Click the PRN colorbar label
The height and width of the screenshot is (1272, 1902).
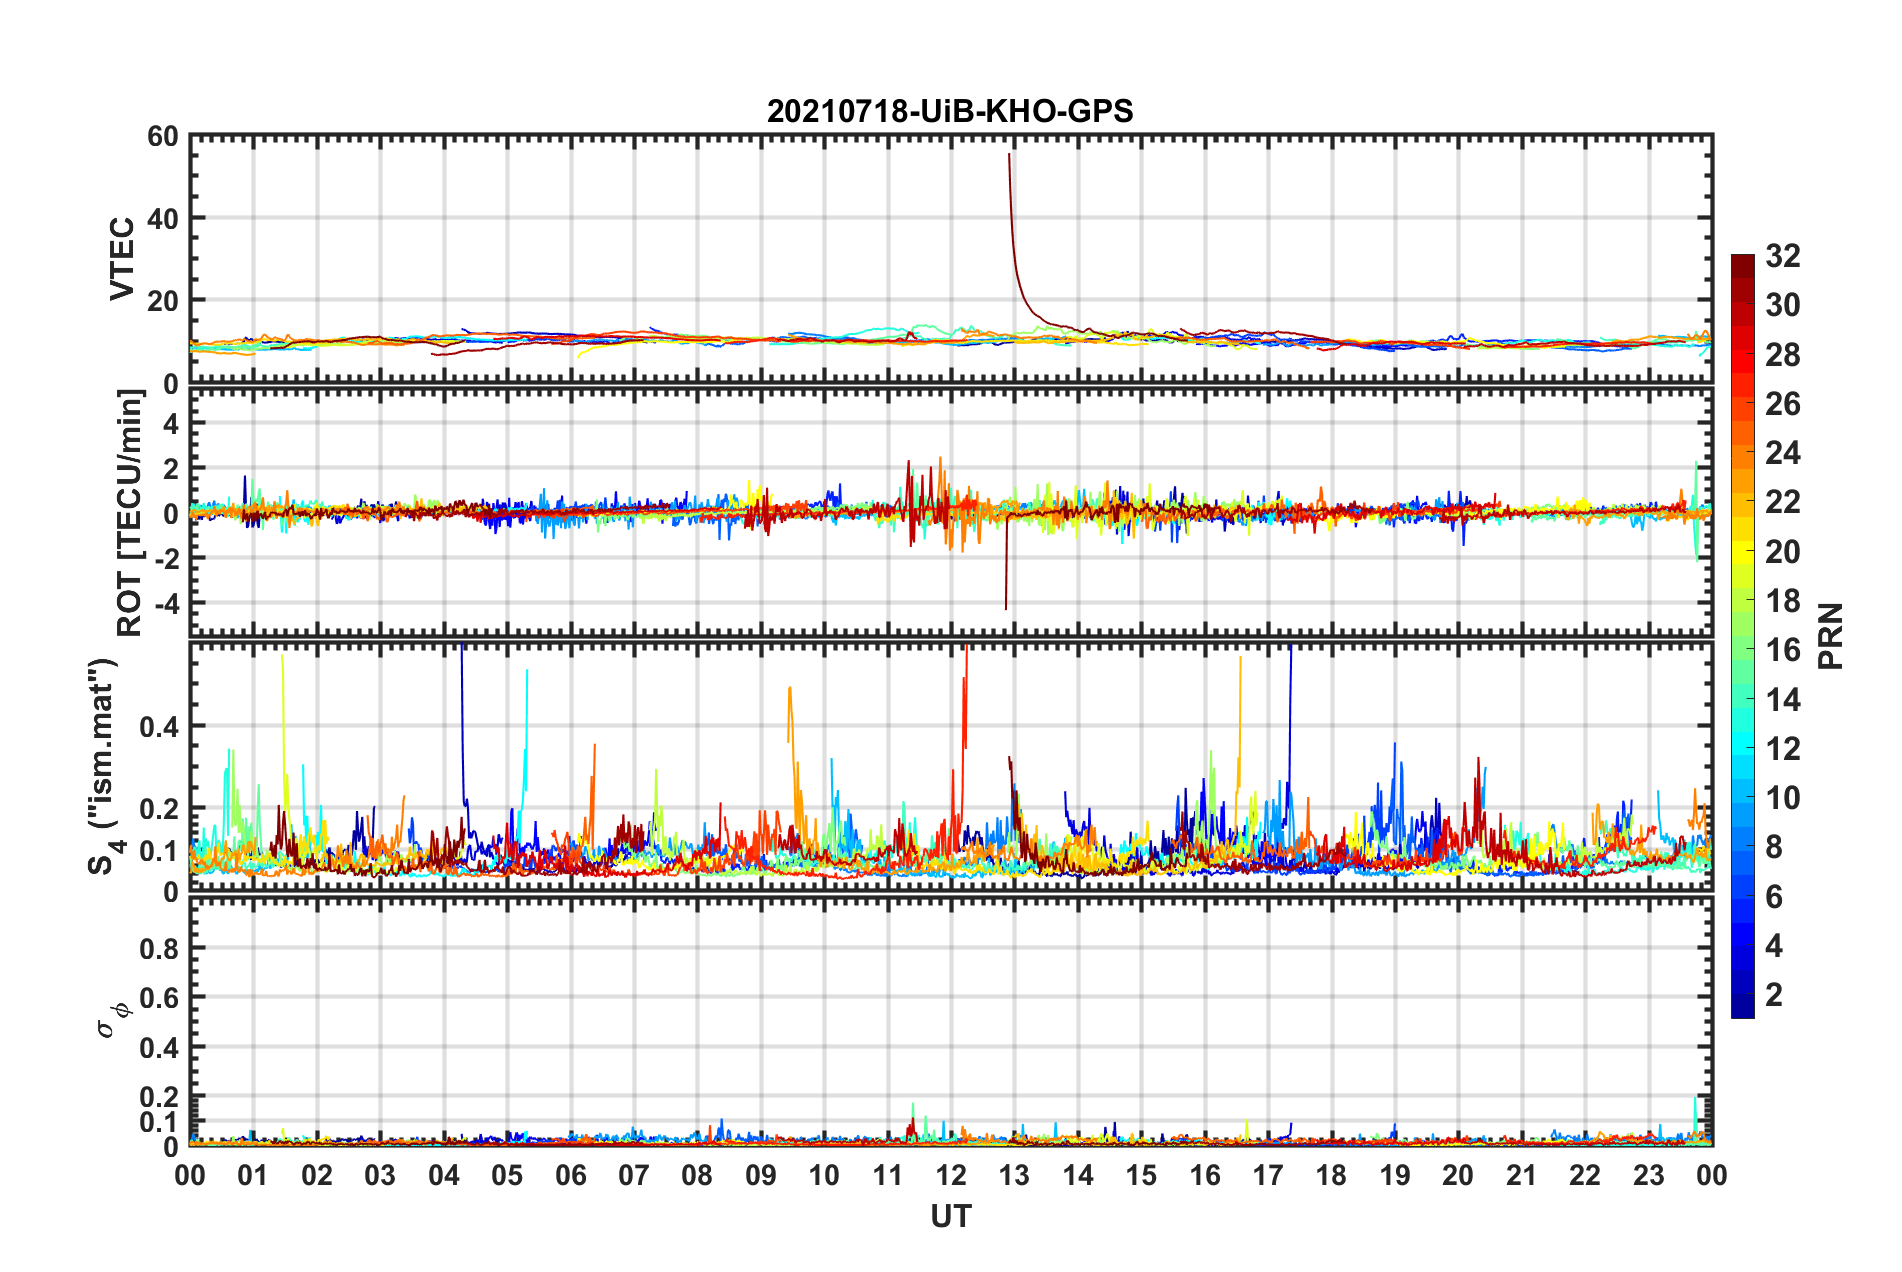tap(1830, 636)
